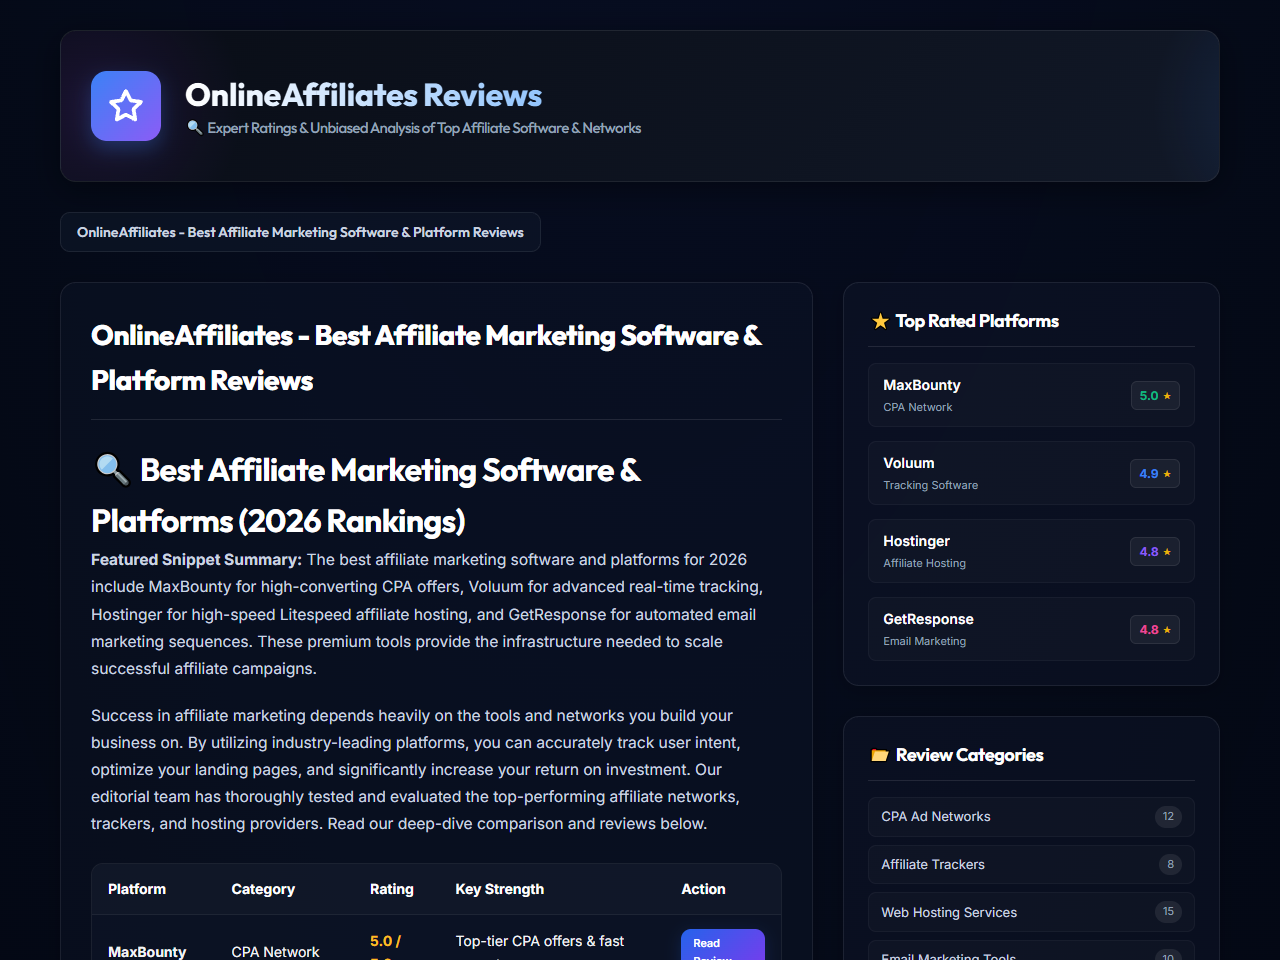The image size is (1280, 960).
Task: Click the 8 count badge for Affiliate Trackers
Action: click(x=1170, y=864)
